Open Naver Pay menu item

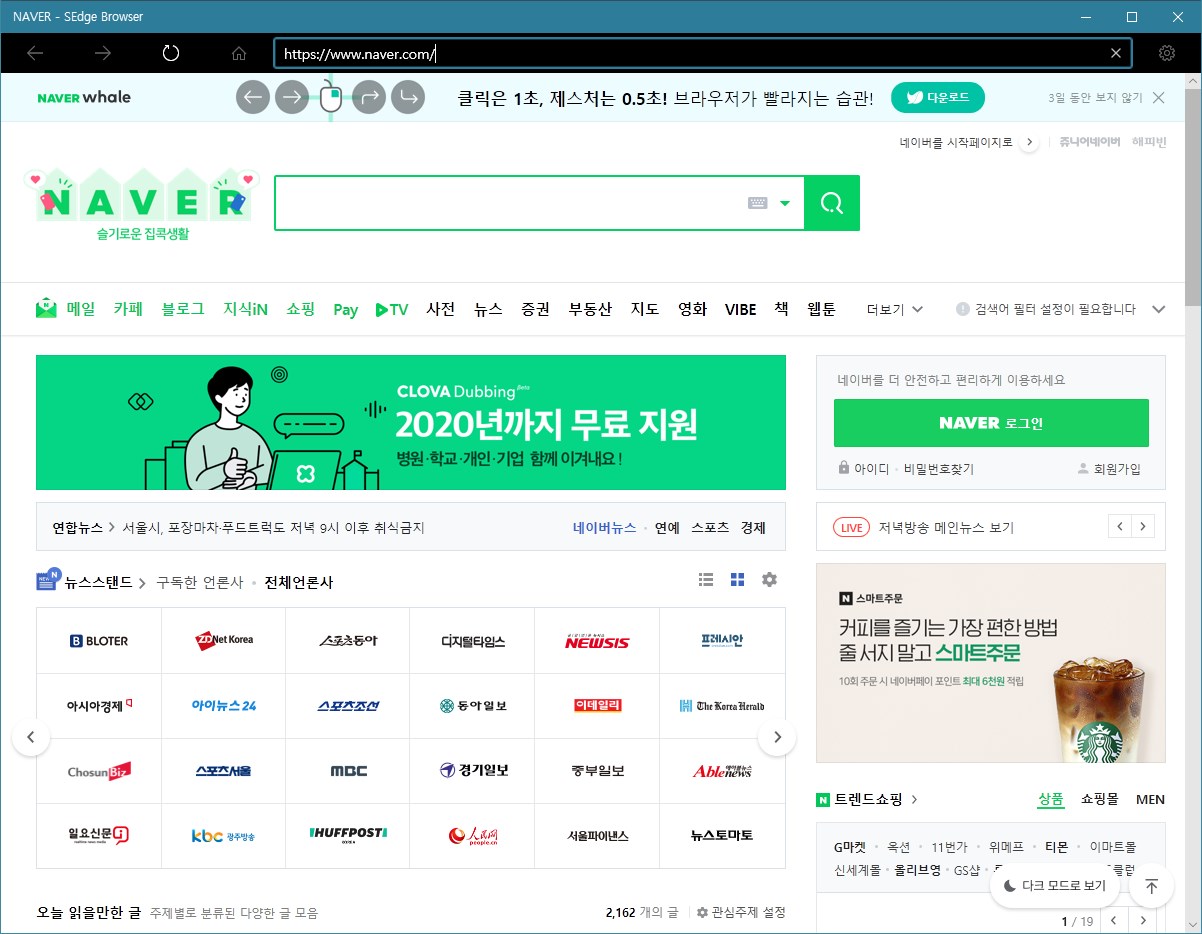click(345, 310)
